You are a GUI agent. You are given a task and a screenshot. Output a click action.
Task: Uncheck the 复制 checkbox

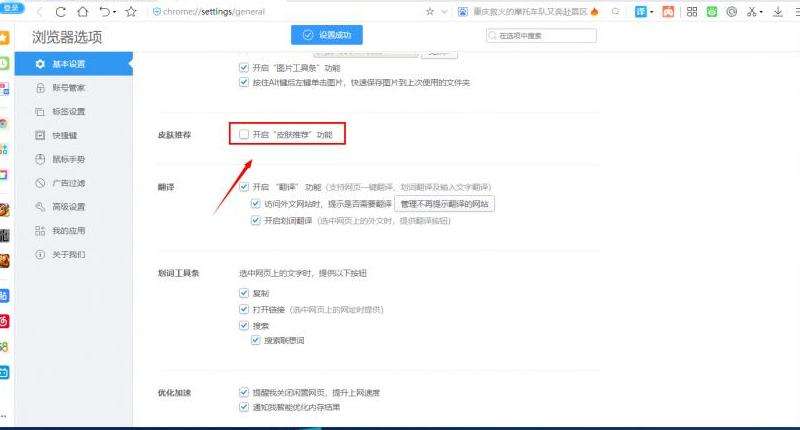tap(244, 293)
